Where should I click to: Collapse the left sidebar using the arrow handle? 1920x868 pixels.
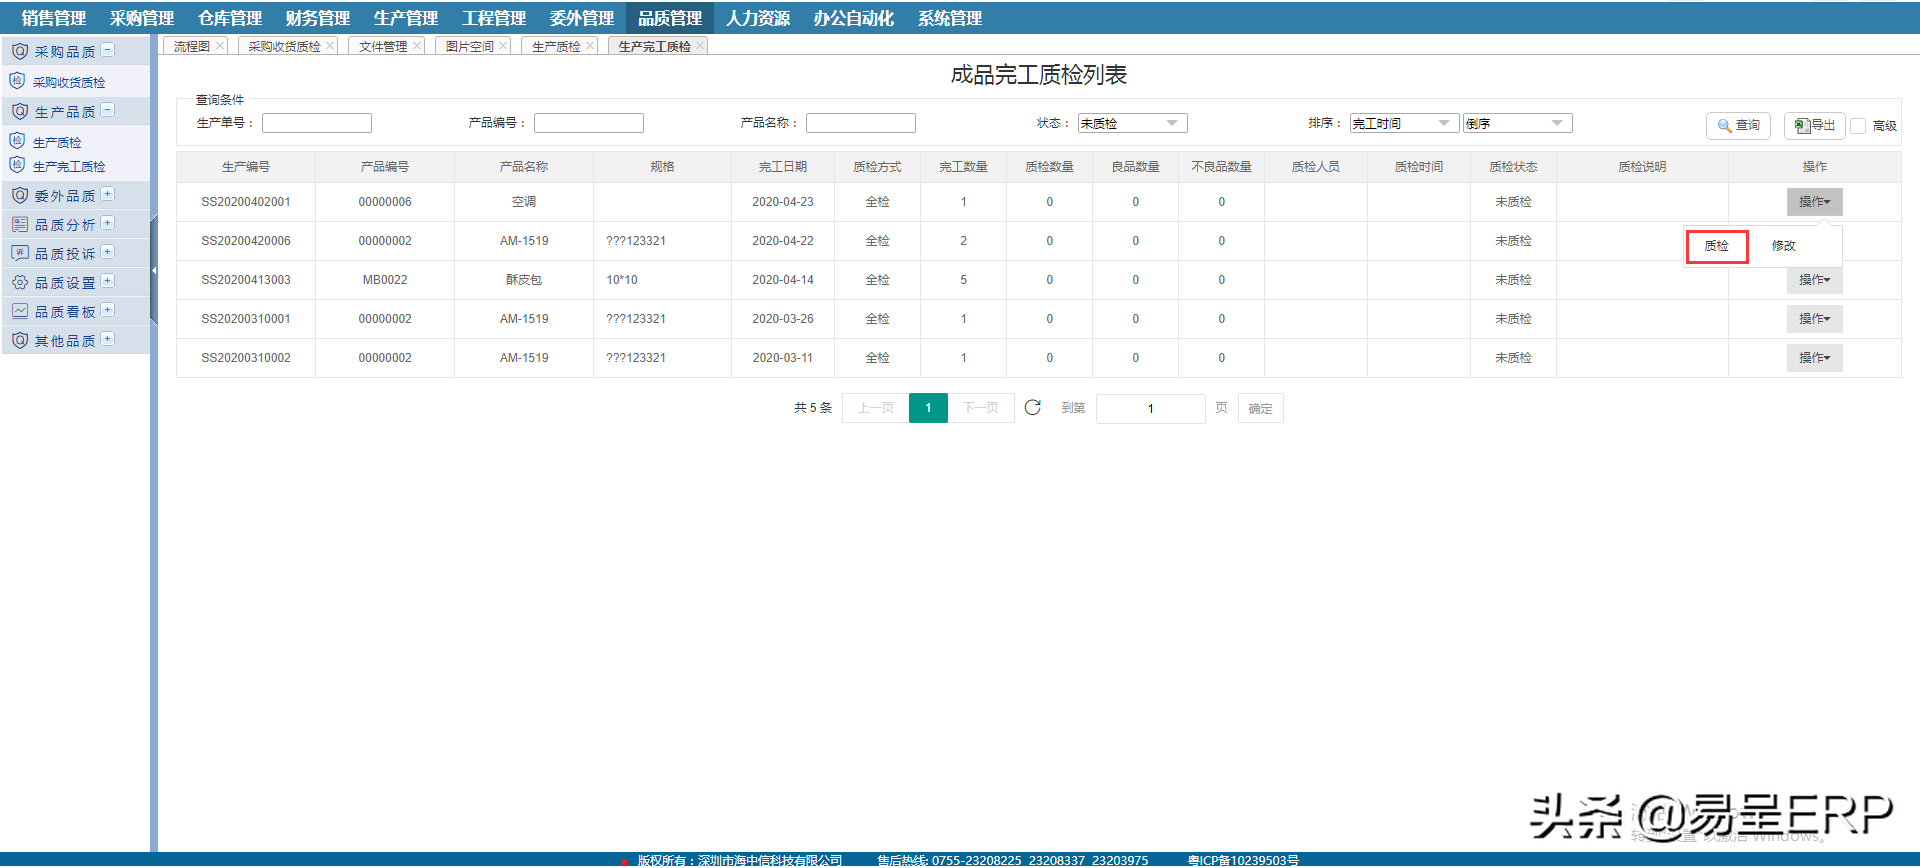(154, 270)
